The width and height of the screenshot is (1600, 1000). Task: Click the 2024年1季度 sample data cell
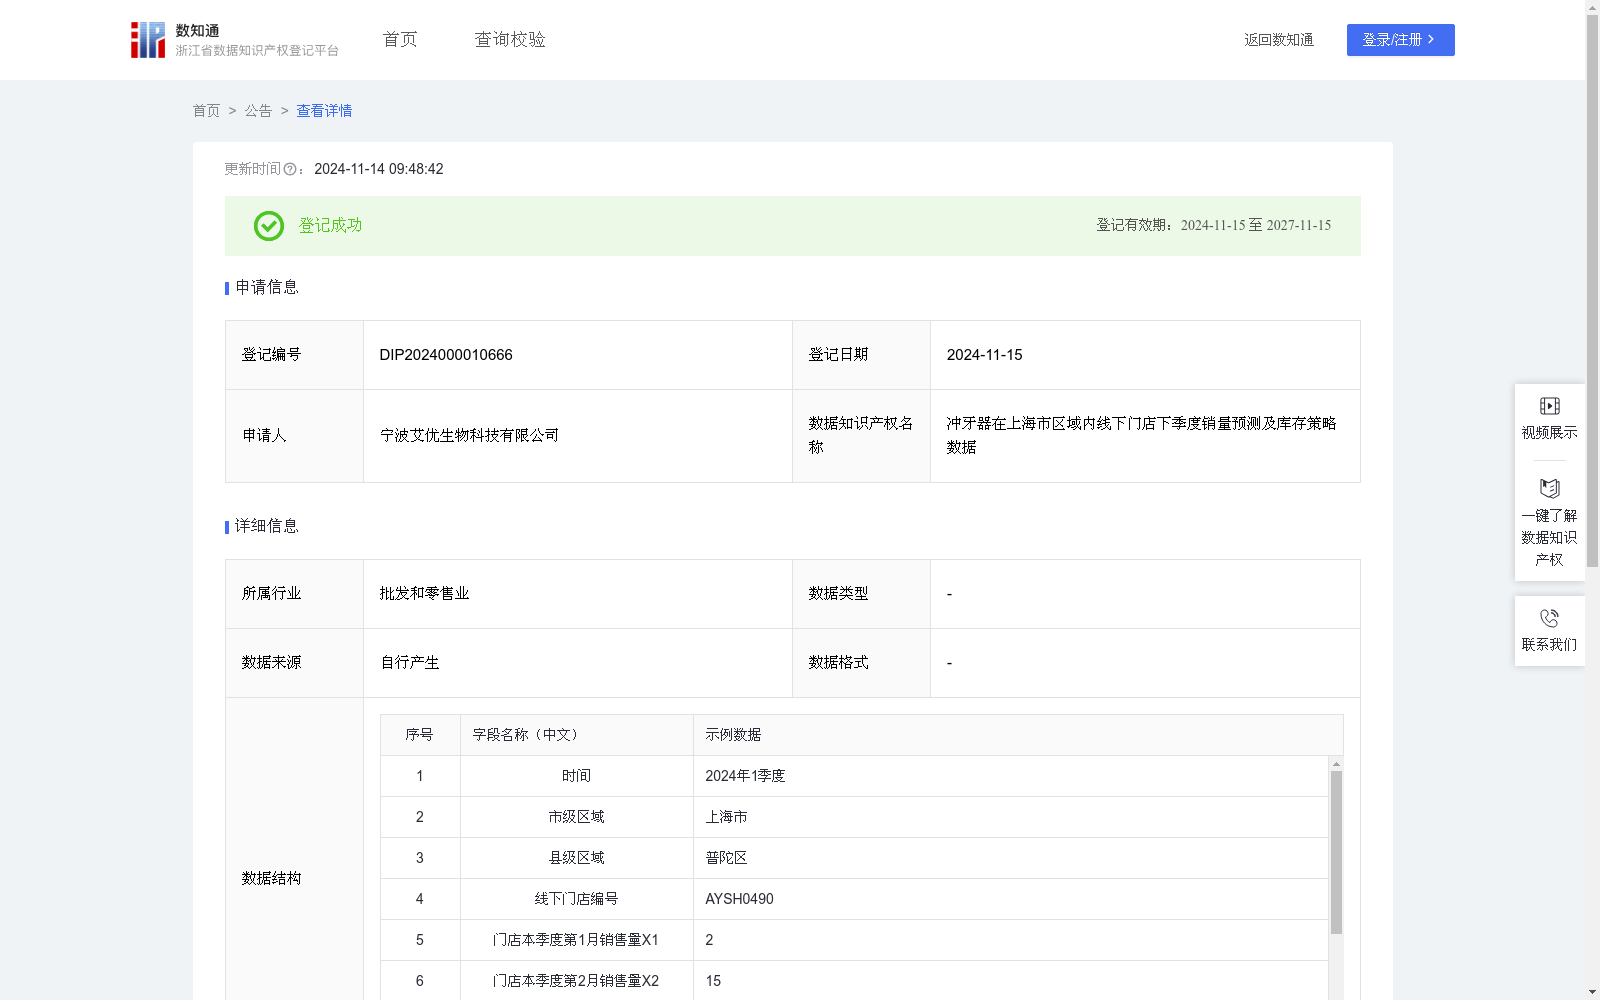pyautogui.click(x=1010, y=776)
